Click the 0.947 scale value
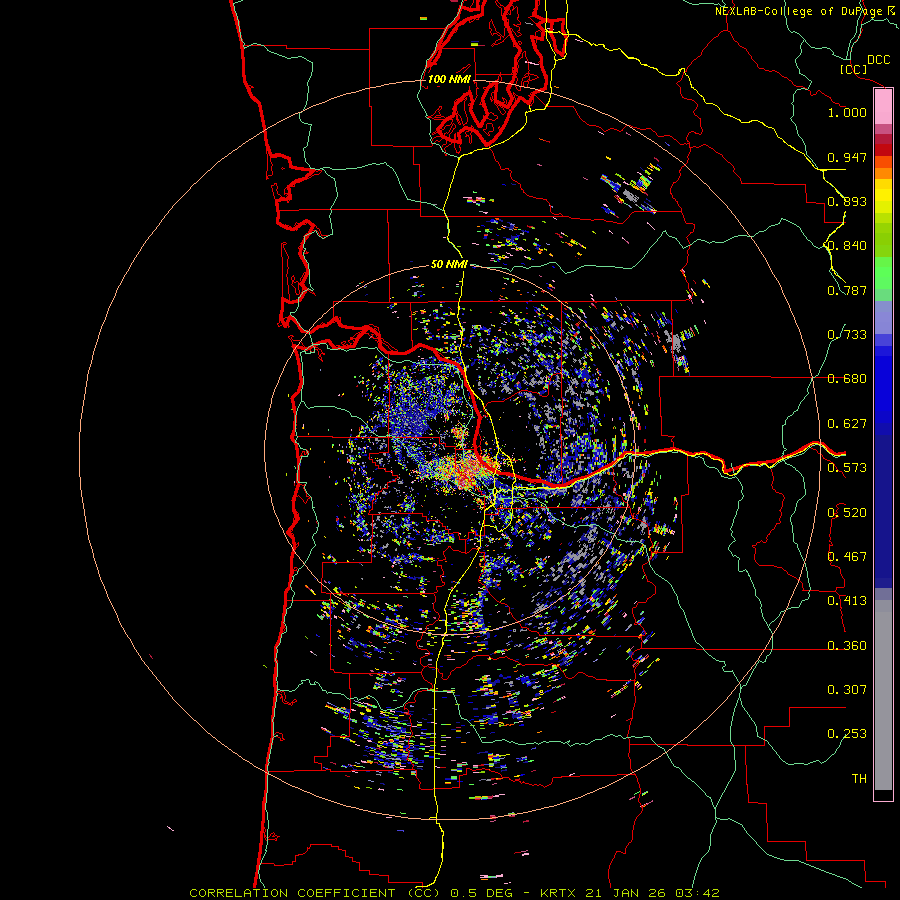The width and height of the screenshot is (900, 900). [847, 157]
